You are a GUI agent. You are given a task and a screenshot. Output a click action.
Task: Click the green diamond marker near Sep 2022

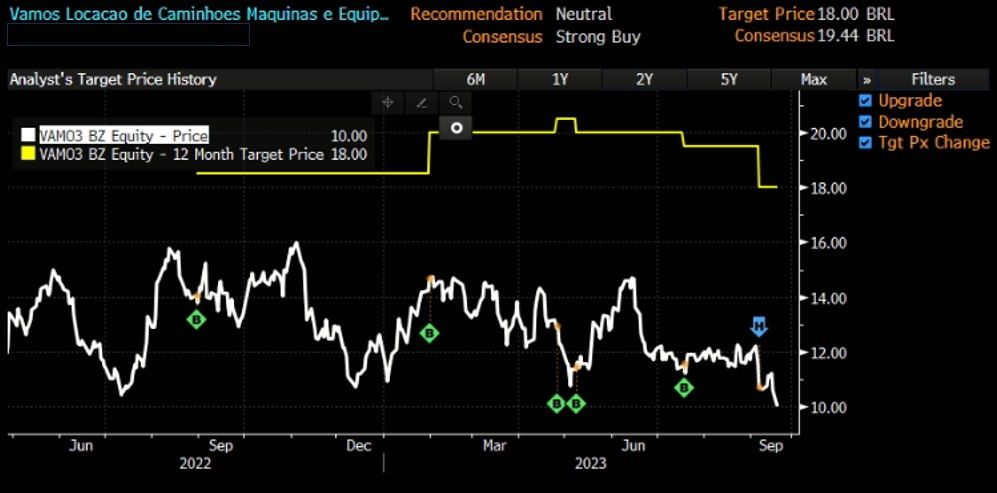click(x=196, y=319)
